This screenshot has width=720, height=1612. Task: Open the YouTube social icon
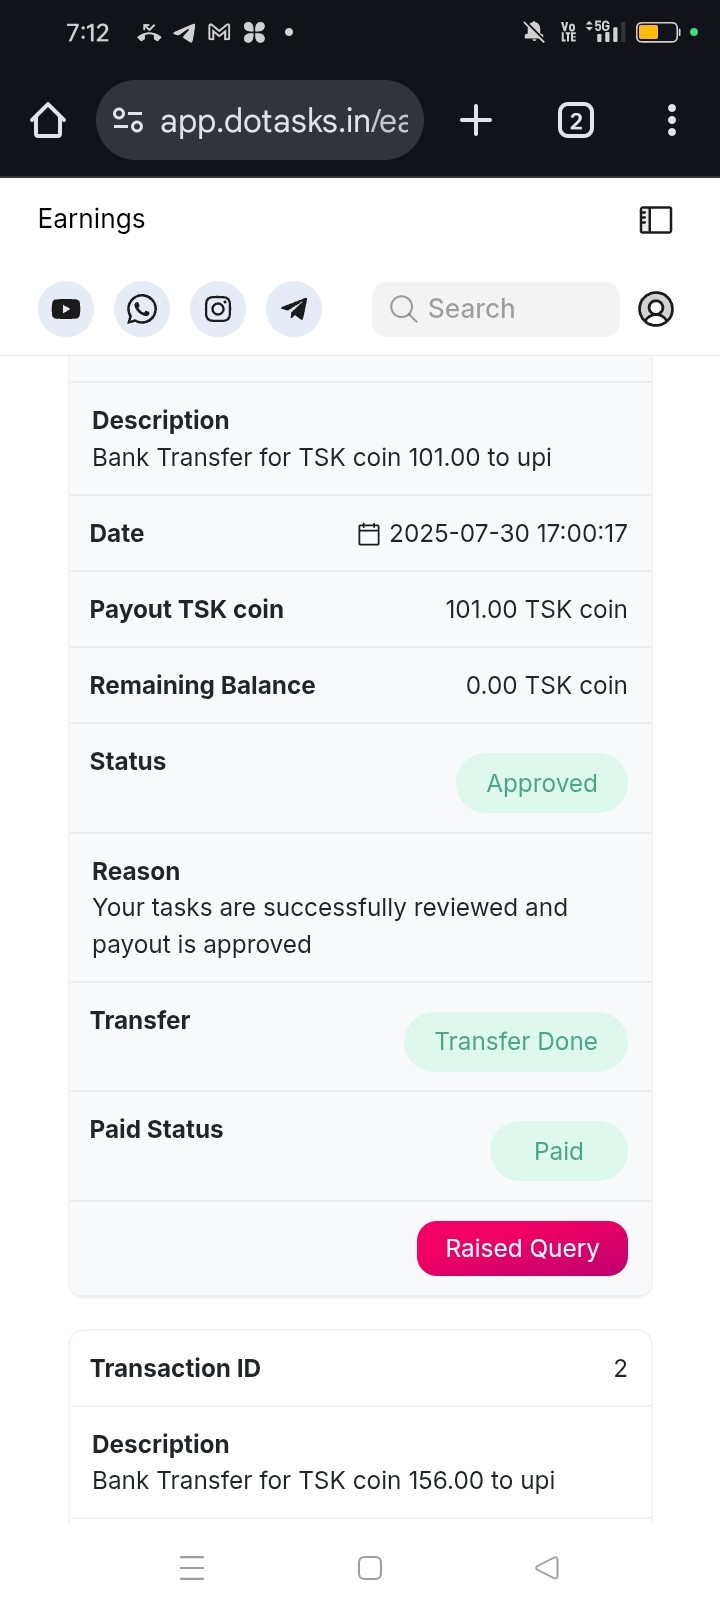tap(66, 309)
